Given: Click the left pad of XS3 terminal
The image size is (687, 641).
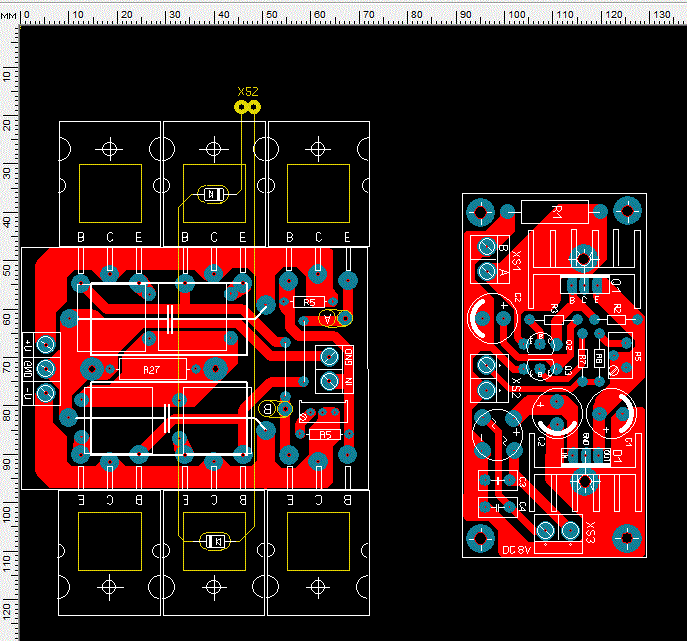Looking at the screenshot, I should [x=545, y=531].
